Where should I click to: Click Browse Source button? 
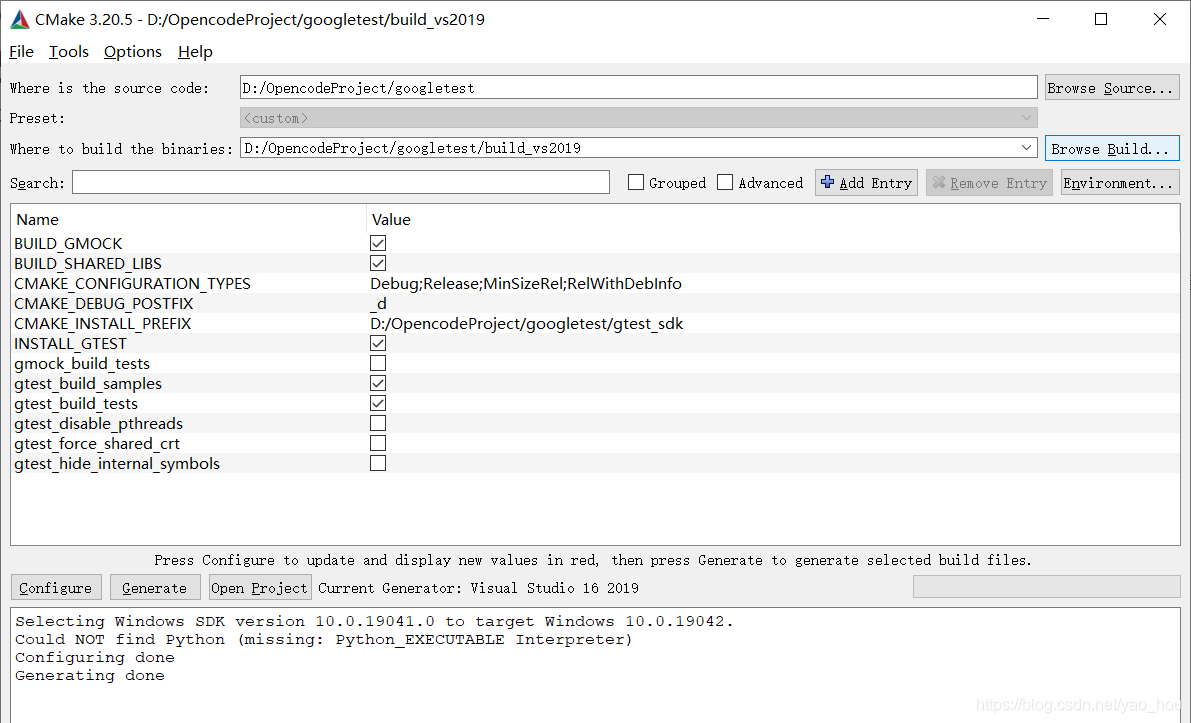[x=1112, y=87]
